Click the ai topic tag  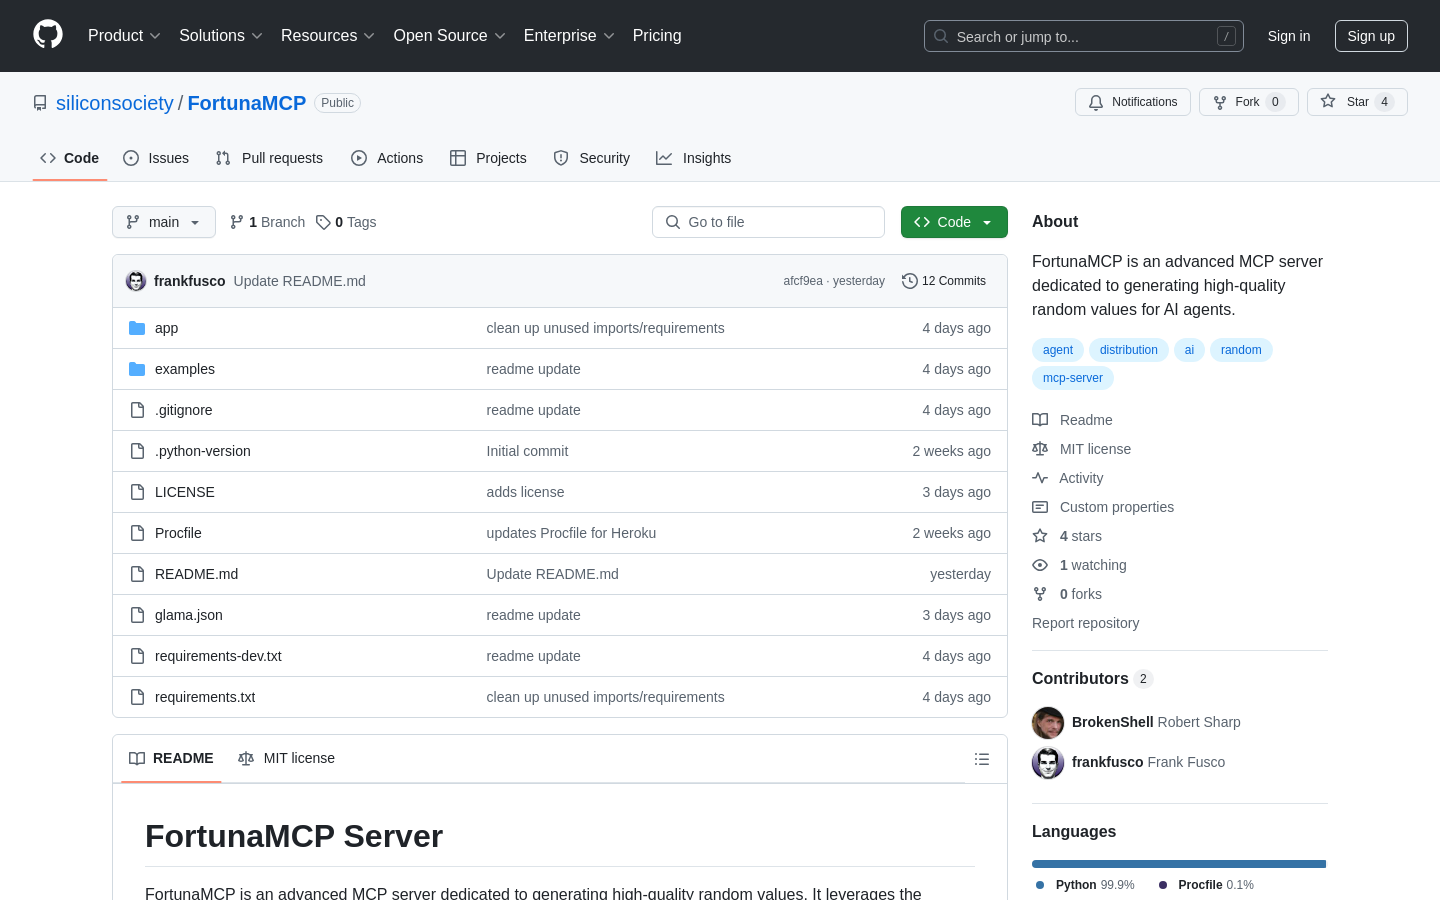tap(1189, 350)
